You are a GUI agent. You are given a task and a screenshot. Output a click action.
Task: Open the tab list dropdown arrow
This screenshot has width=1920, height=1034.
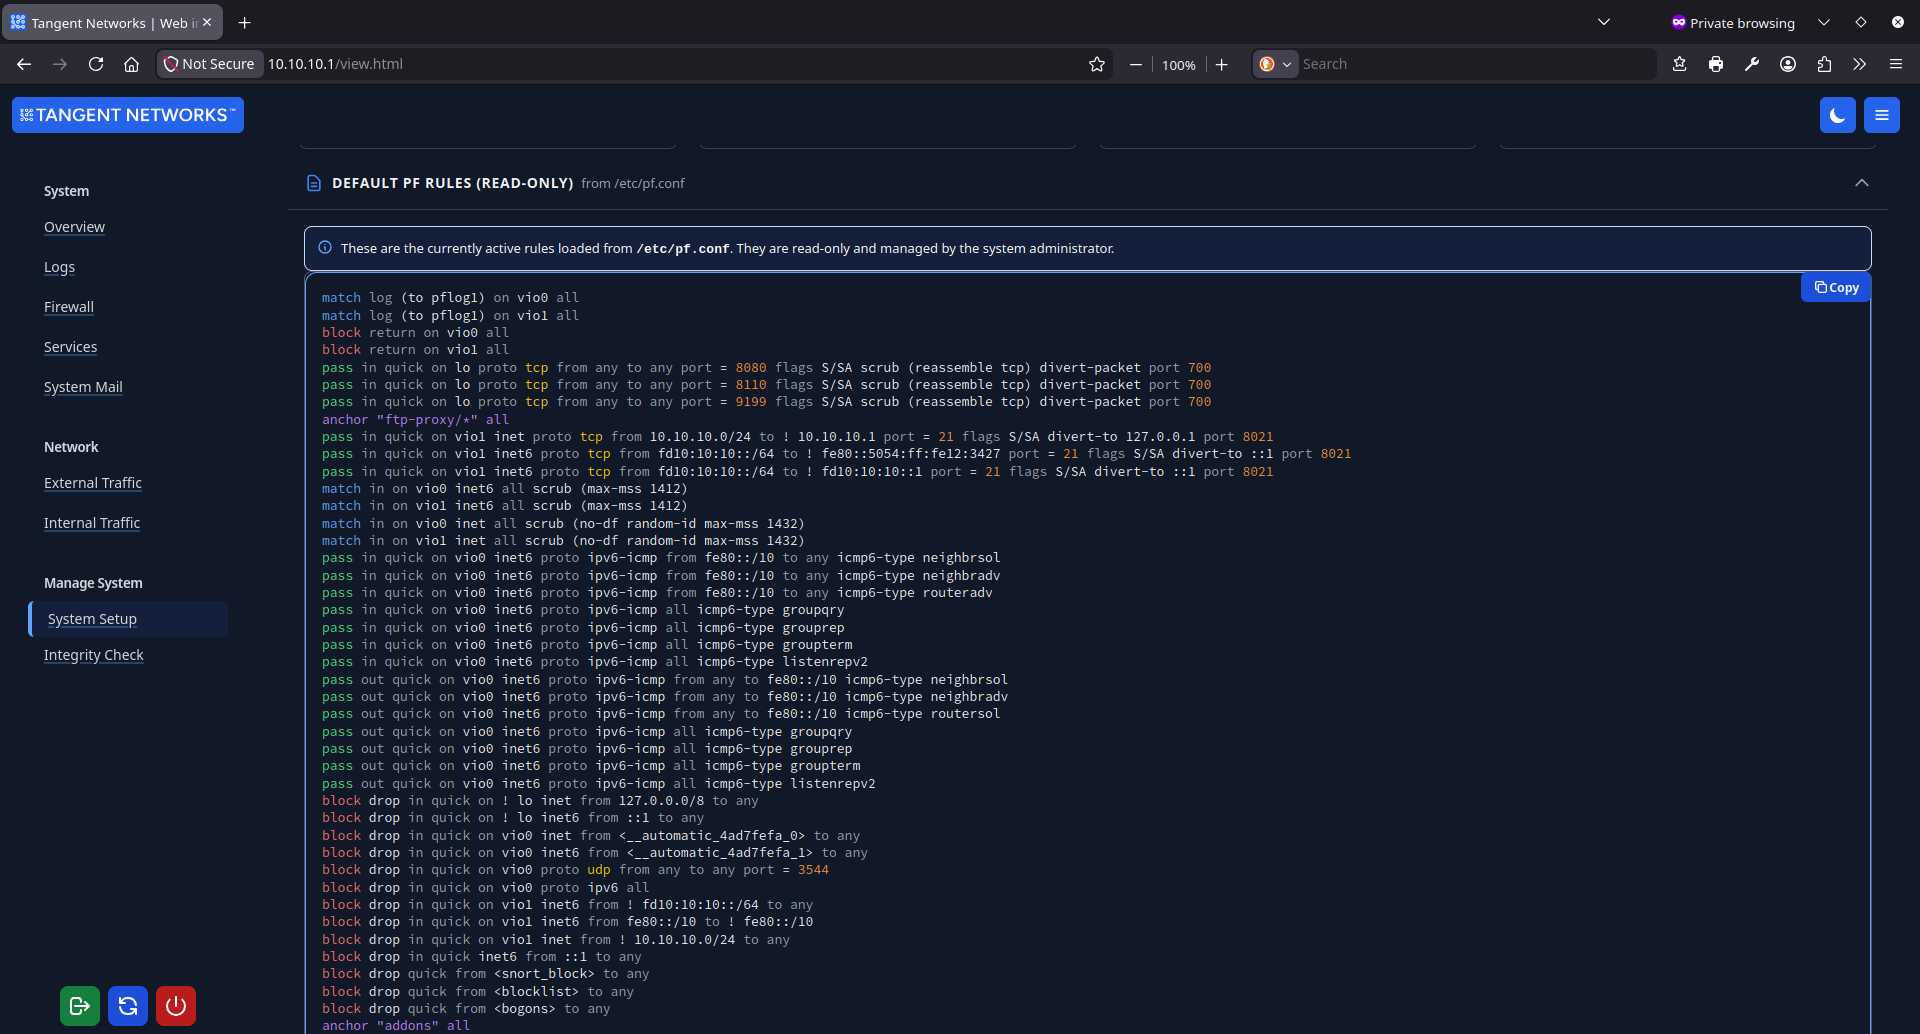coord(1604,21)
